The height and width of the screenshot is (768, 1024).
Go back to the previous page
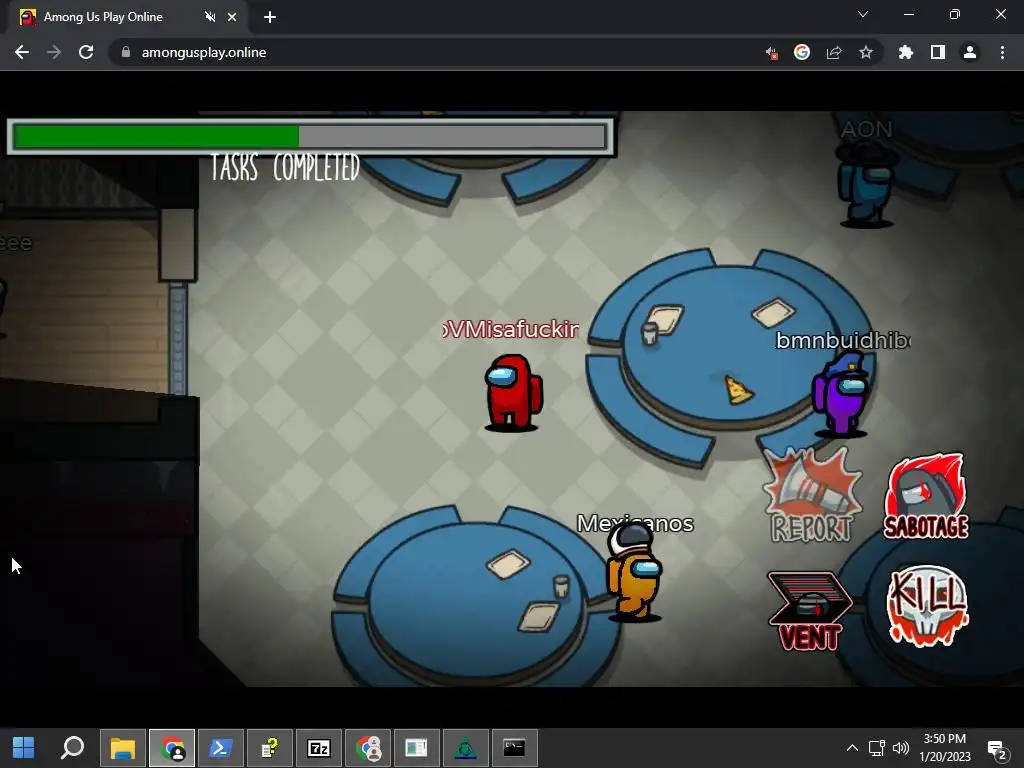[22, 52]
